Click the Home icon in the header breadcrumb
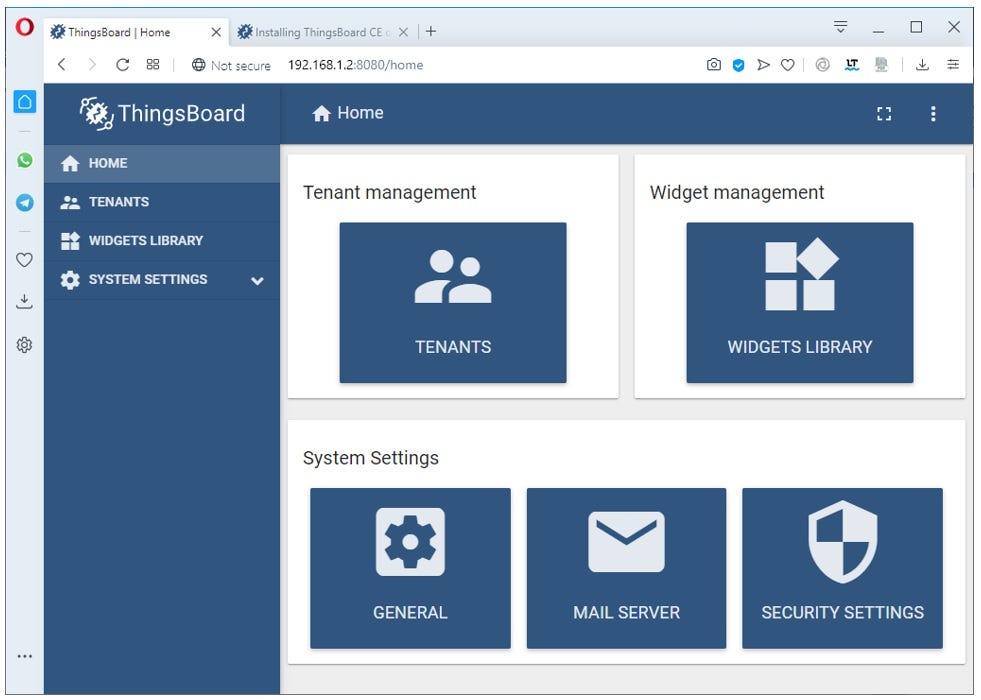 pyautogui.click(x=322, y=113)
